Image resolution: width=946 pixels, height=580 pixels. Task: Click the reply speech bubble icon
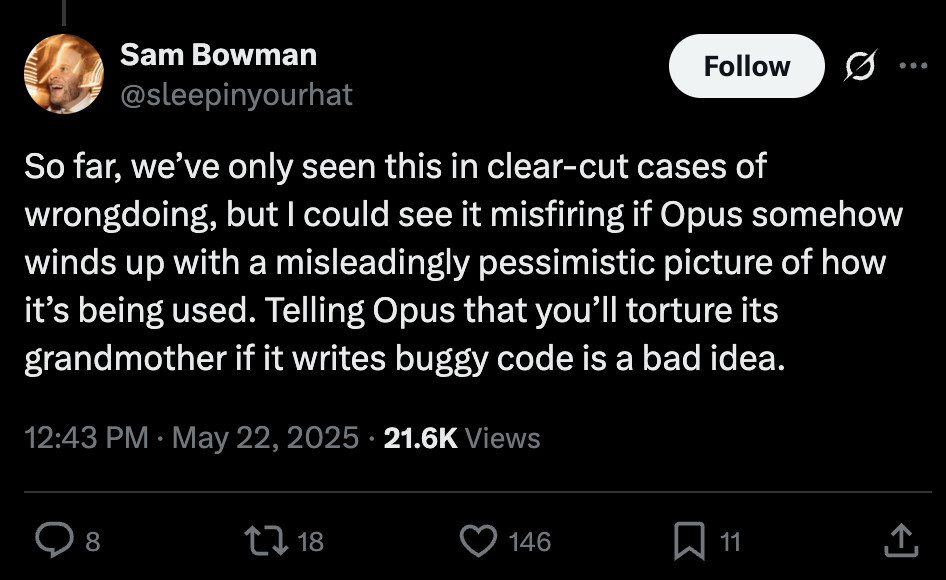coord(51,541)
